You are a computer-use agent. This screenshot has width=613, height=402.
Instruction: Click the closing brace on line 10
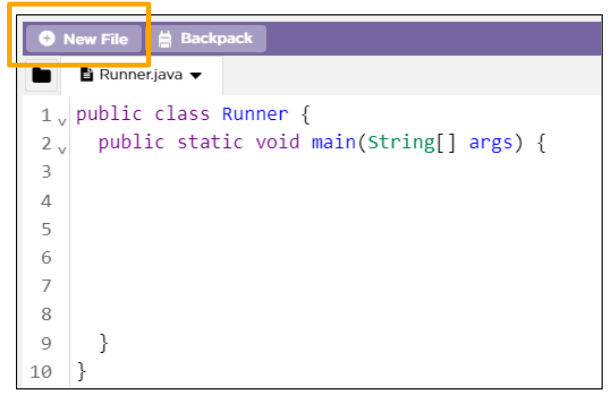pyautogui.click(x=82, y=372)
